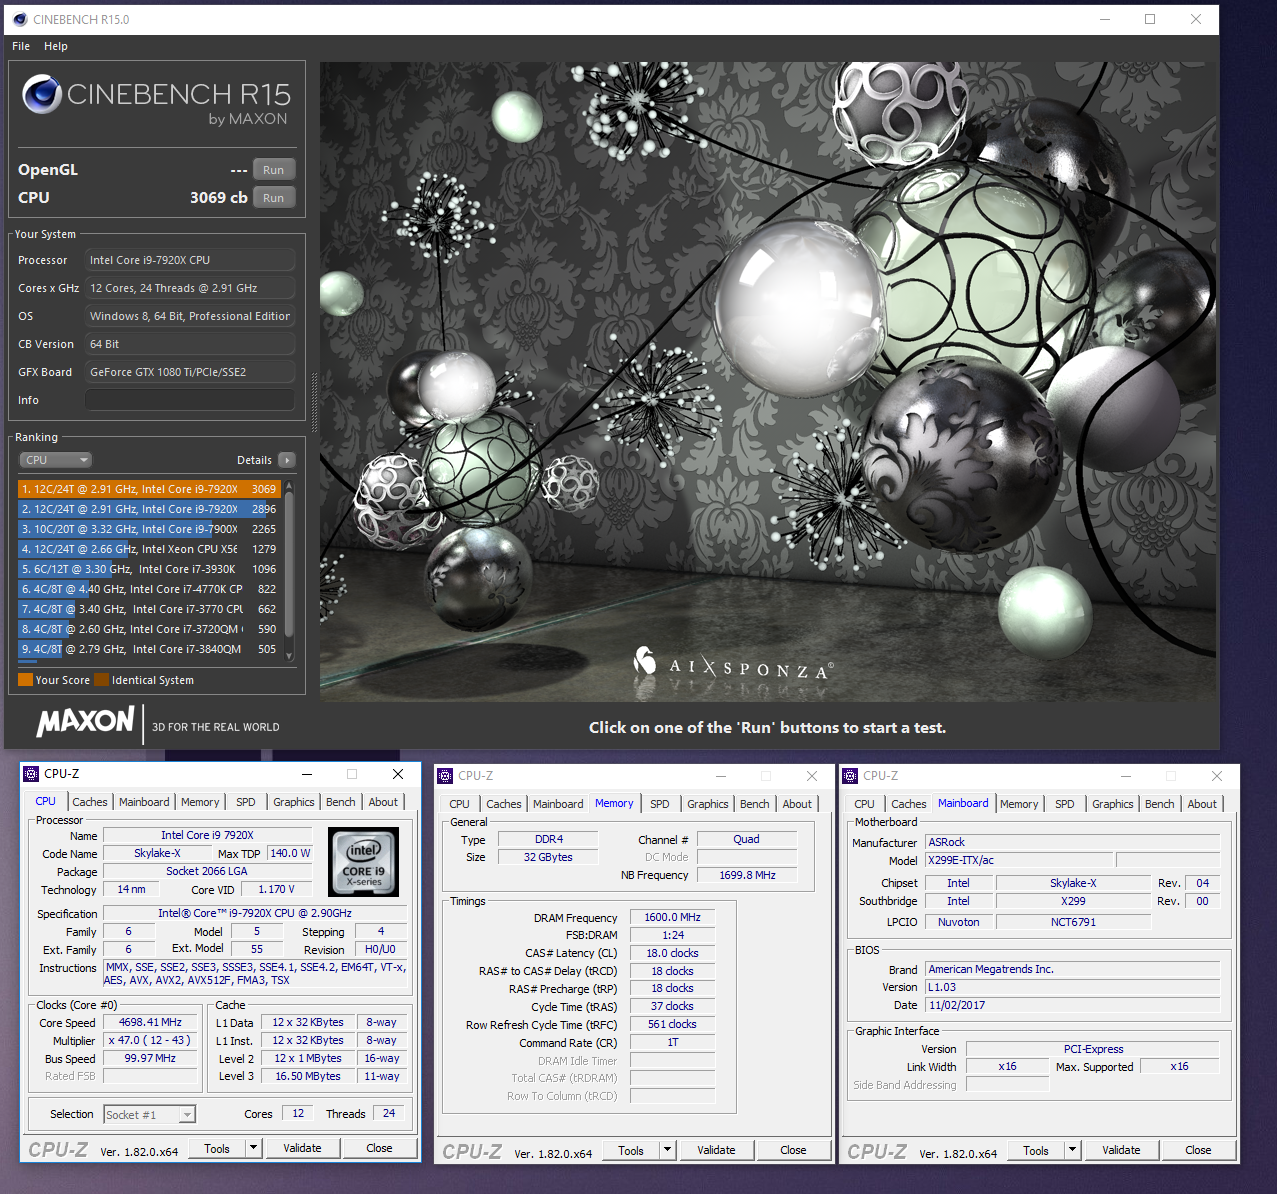Open the File menu in Cinebench
The width and height of the screenshot is (1277, 1194).
click(21, 46)
